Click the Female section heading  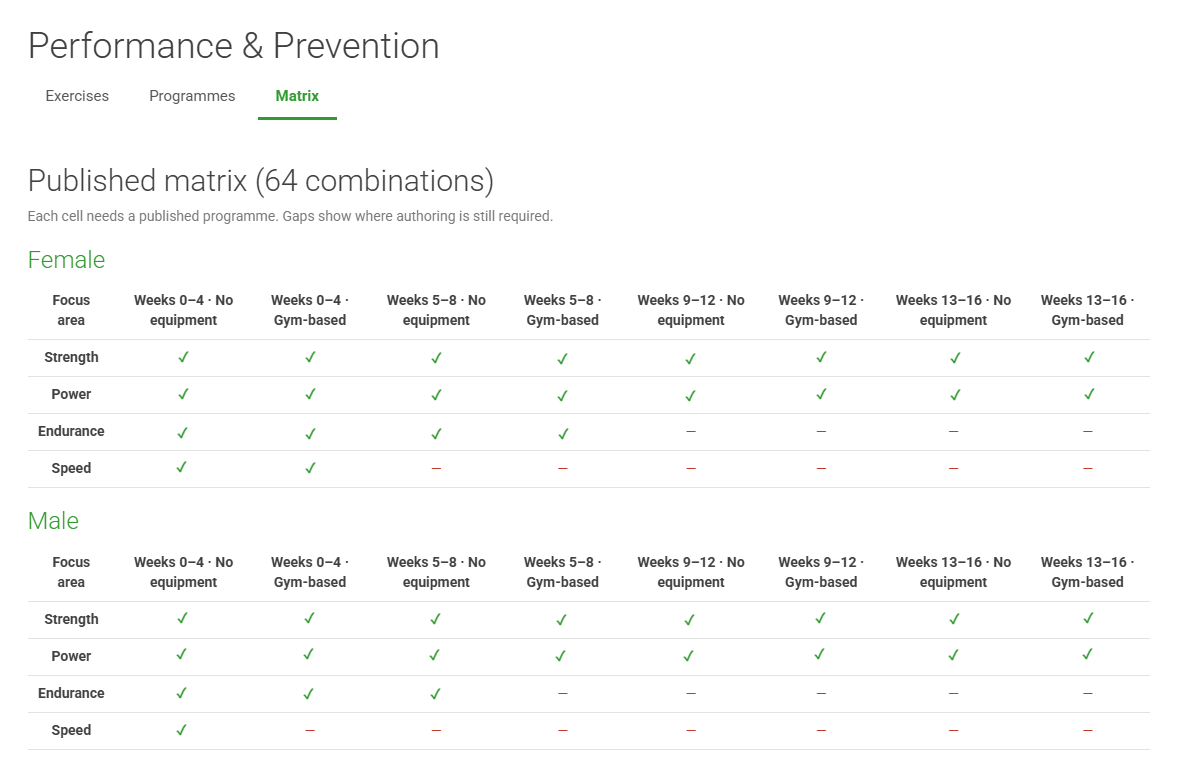(67, 260)
